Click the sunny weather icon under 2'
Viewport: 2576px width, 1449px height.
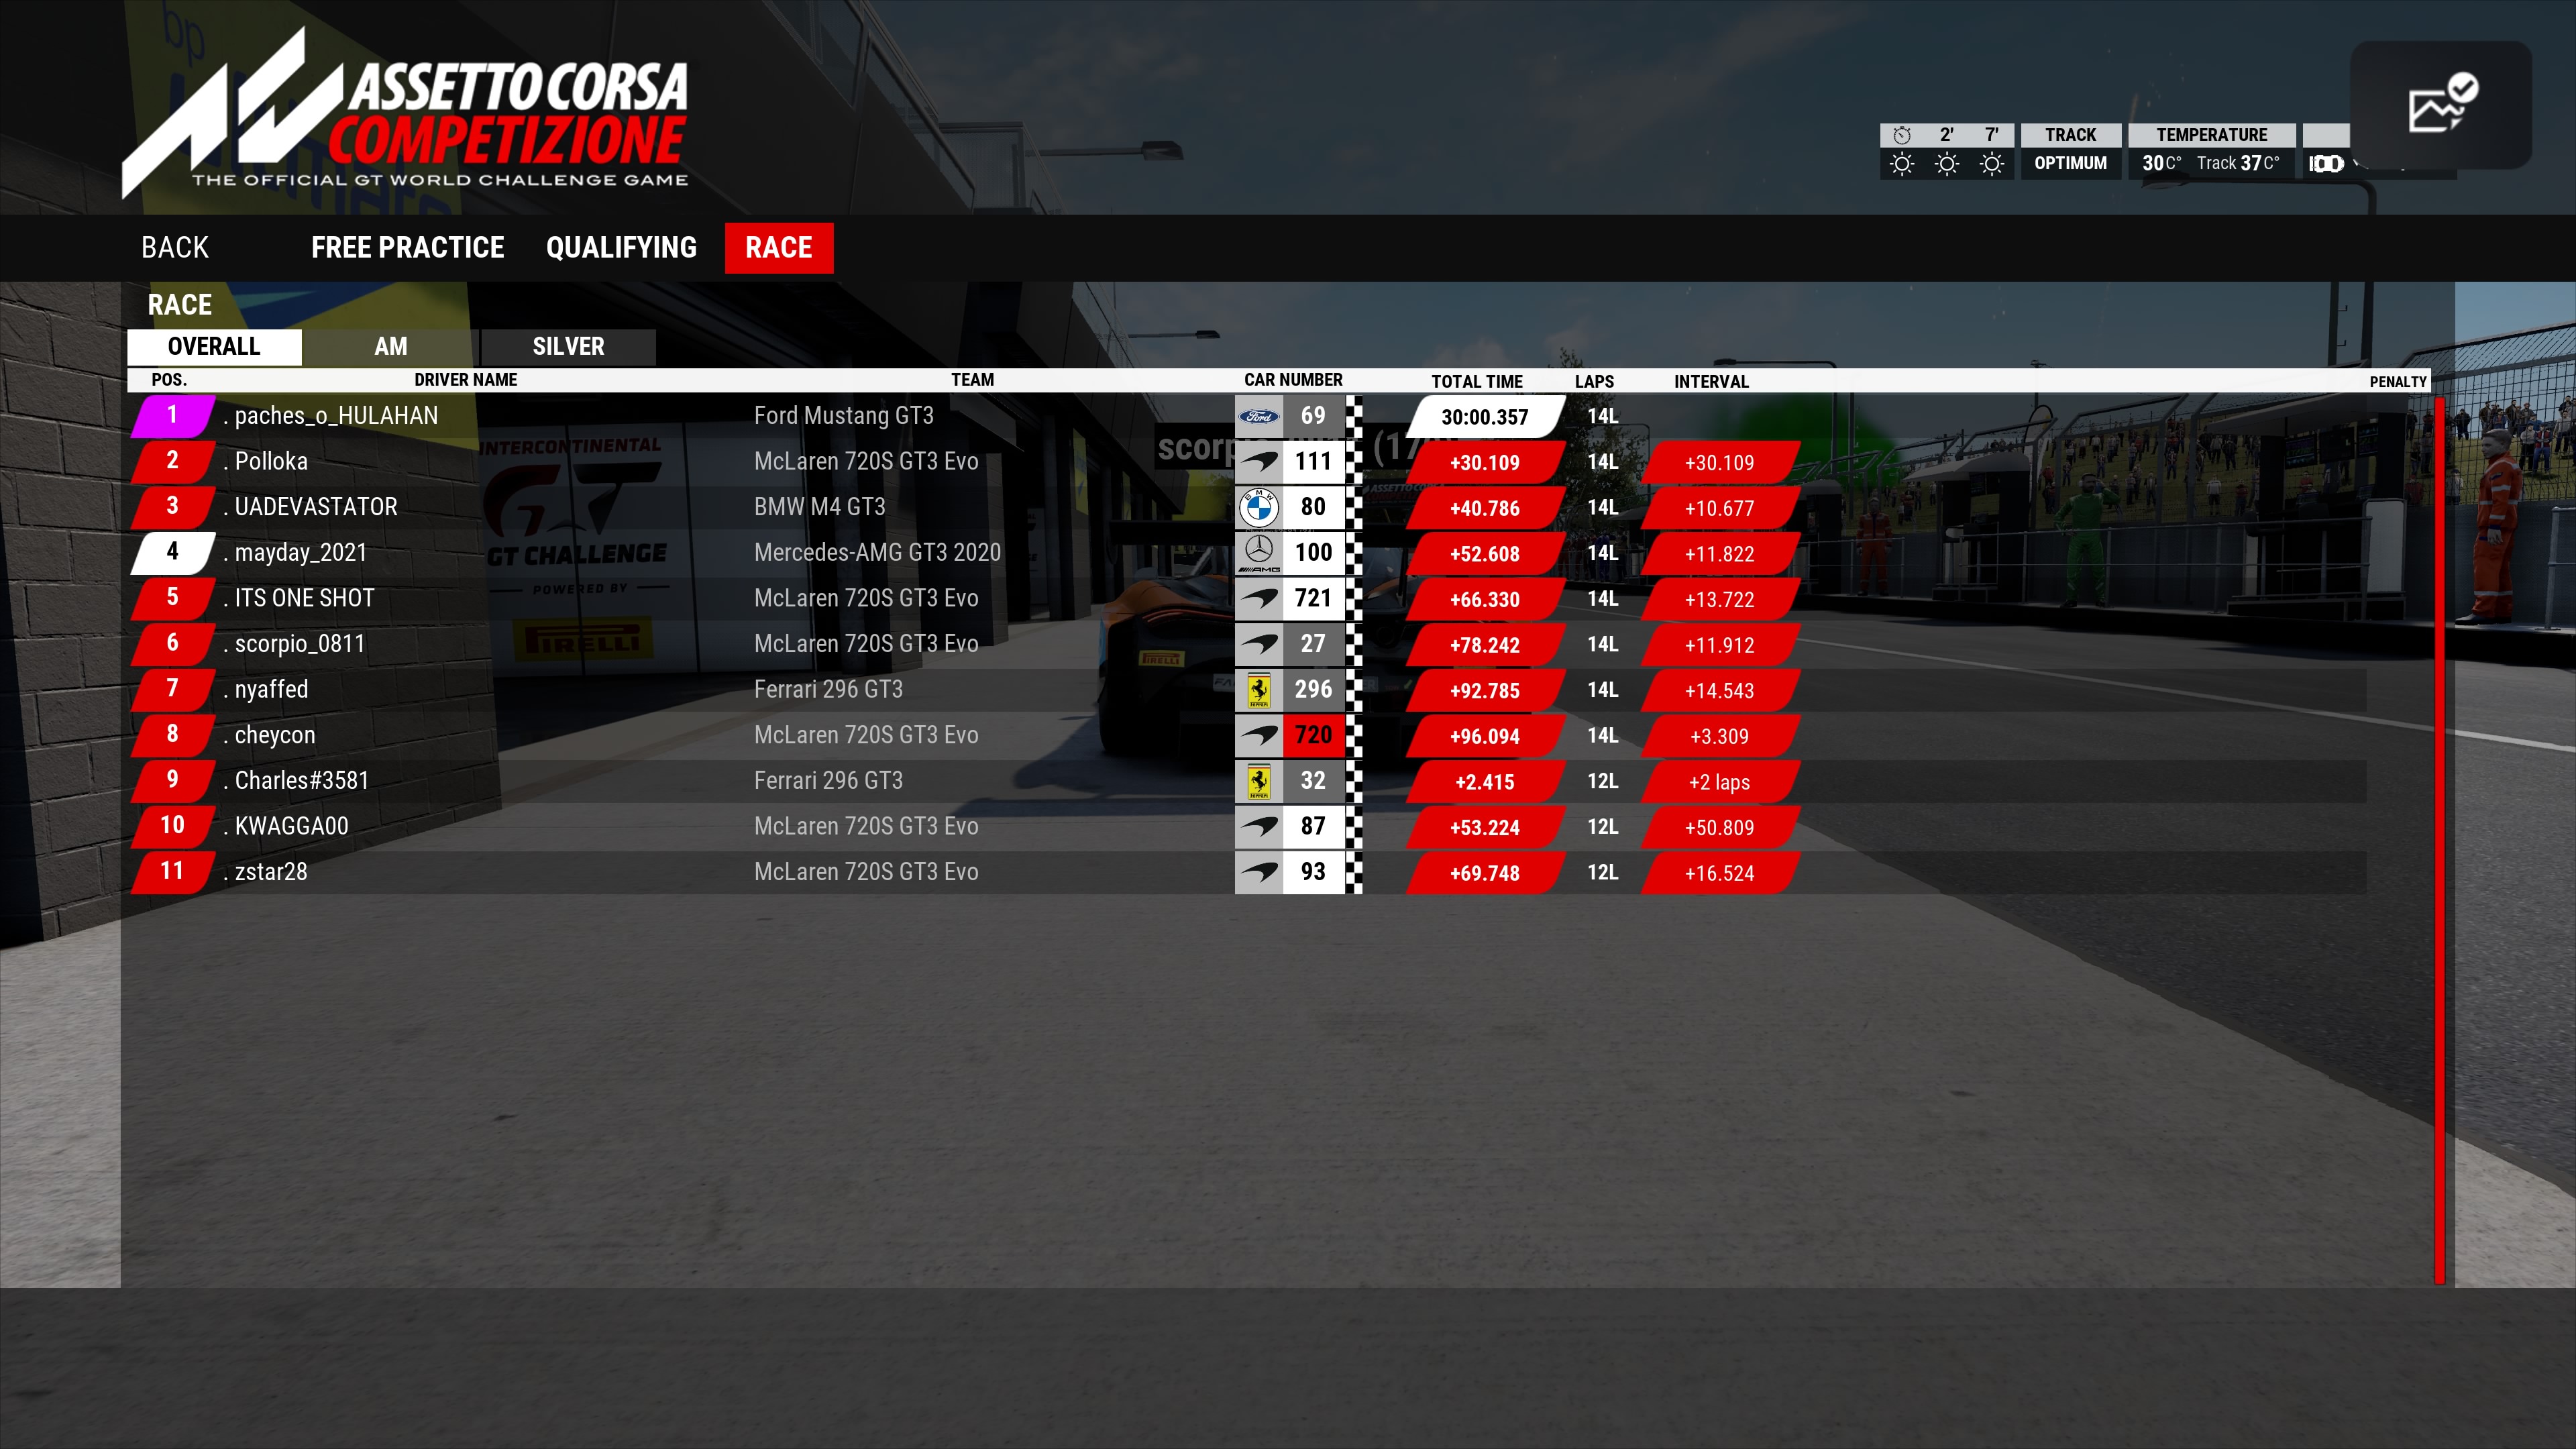[x=1946, y=164]
